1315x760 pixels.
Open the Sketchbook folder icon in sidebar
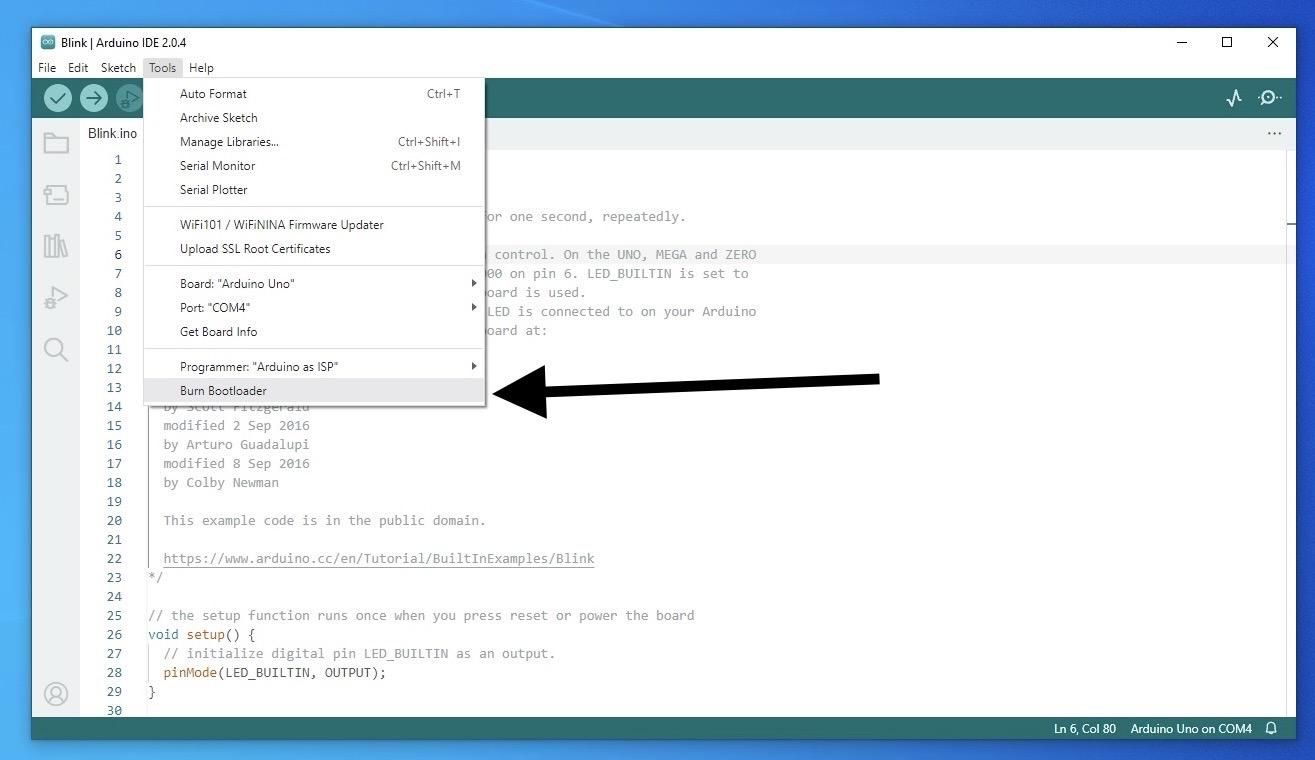56,143
